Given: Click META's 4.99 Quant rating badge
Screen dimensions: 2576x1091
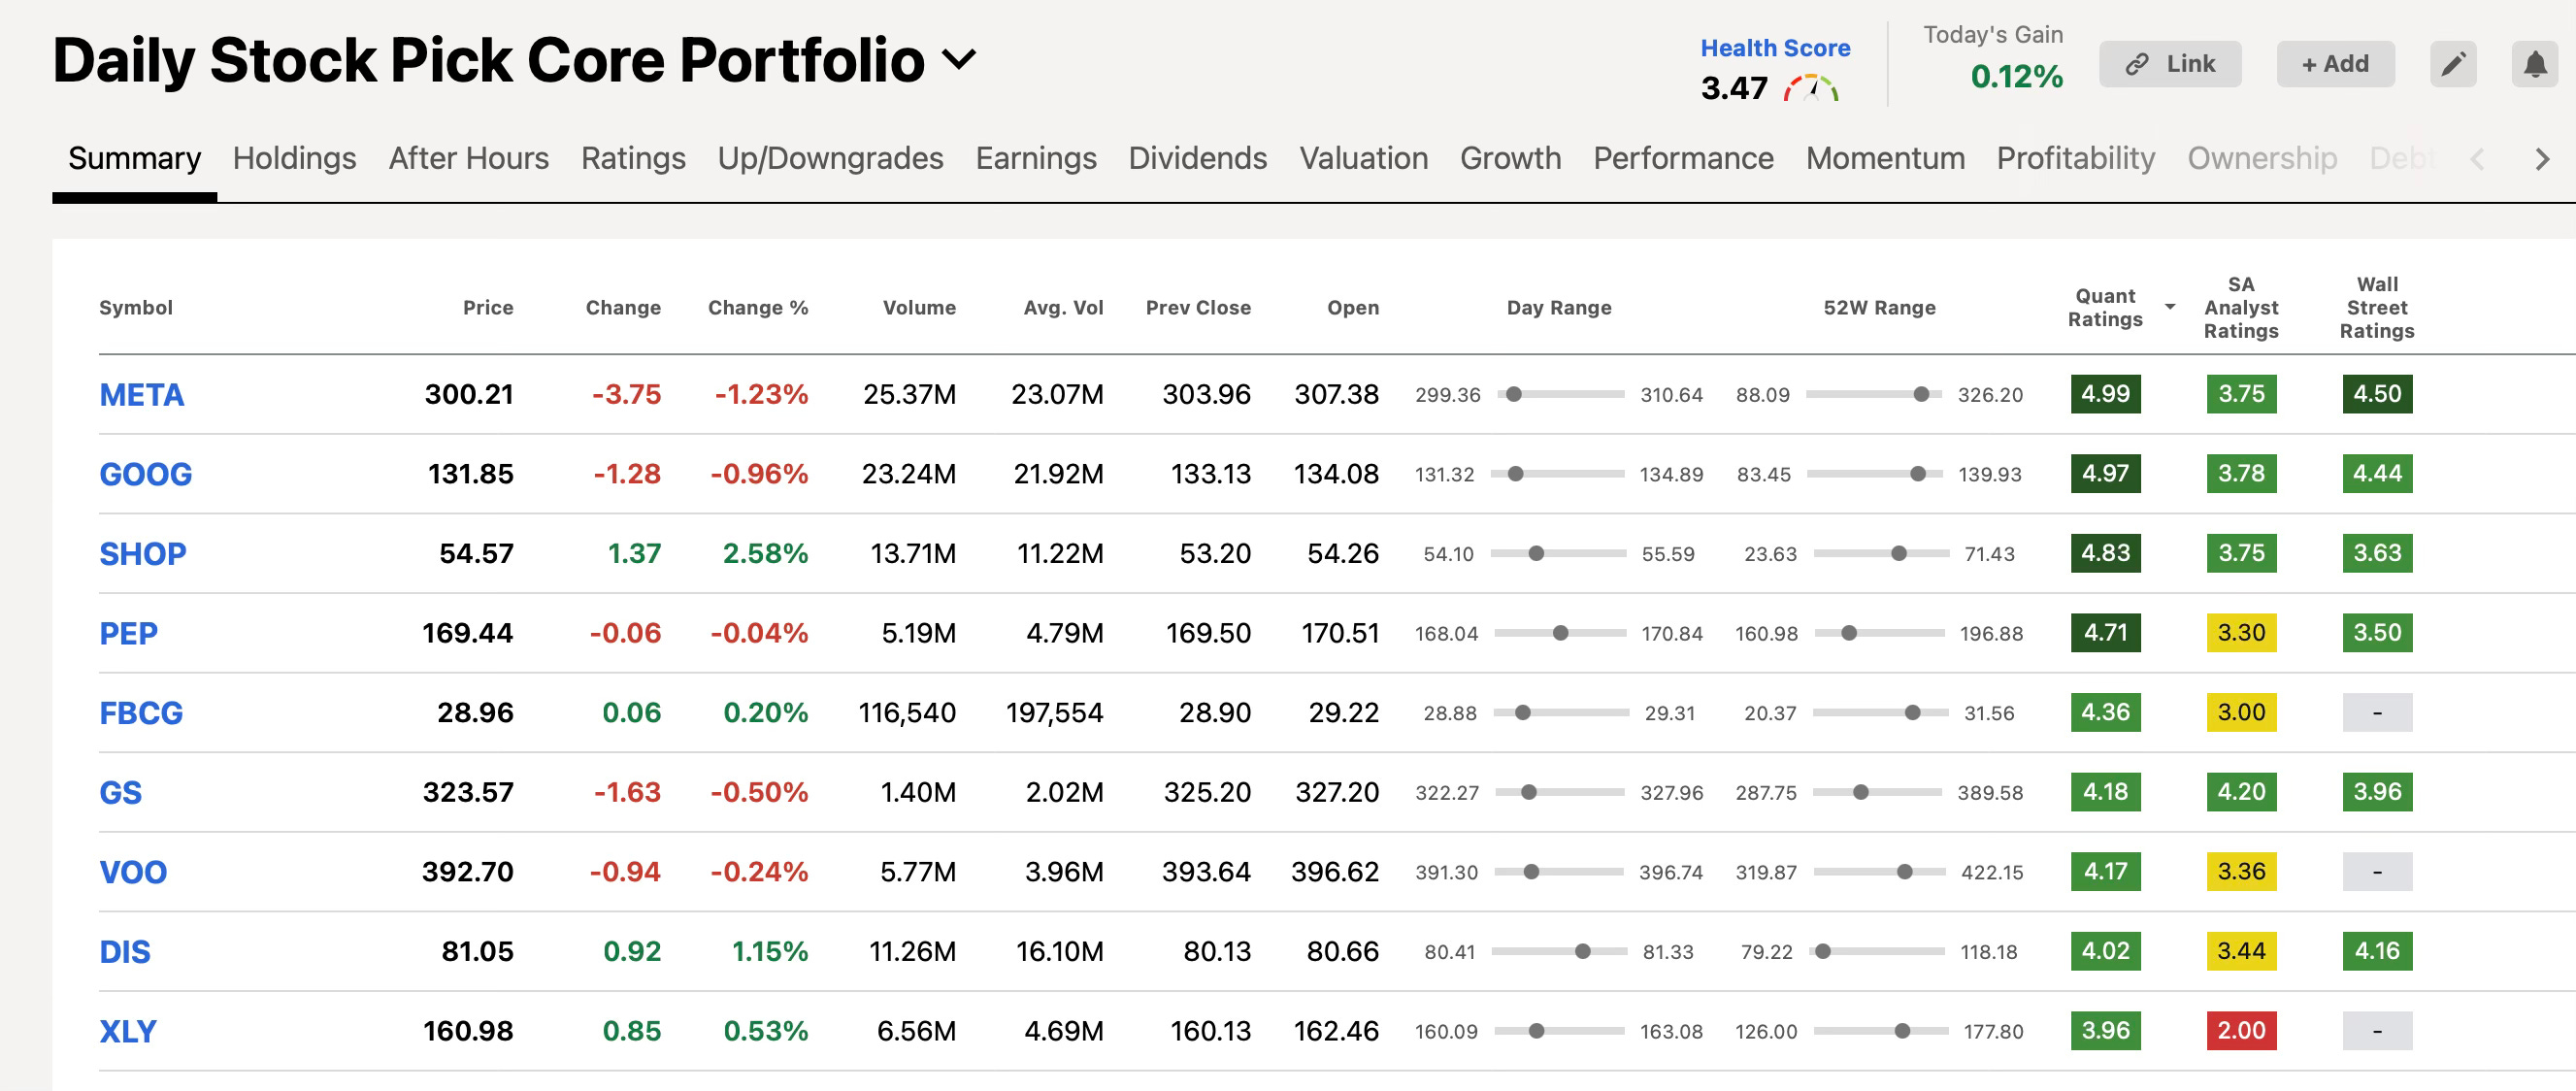Looking at the screenshot, I should click(x=2105, y=394).
